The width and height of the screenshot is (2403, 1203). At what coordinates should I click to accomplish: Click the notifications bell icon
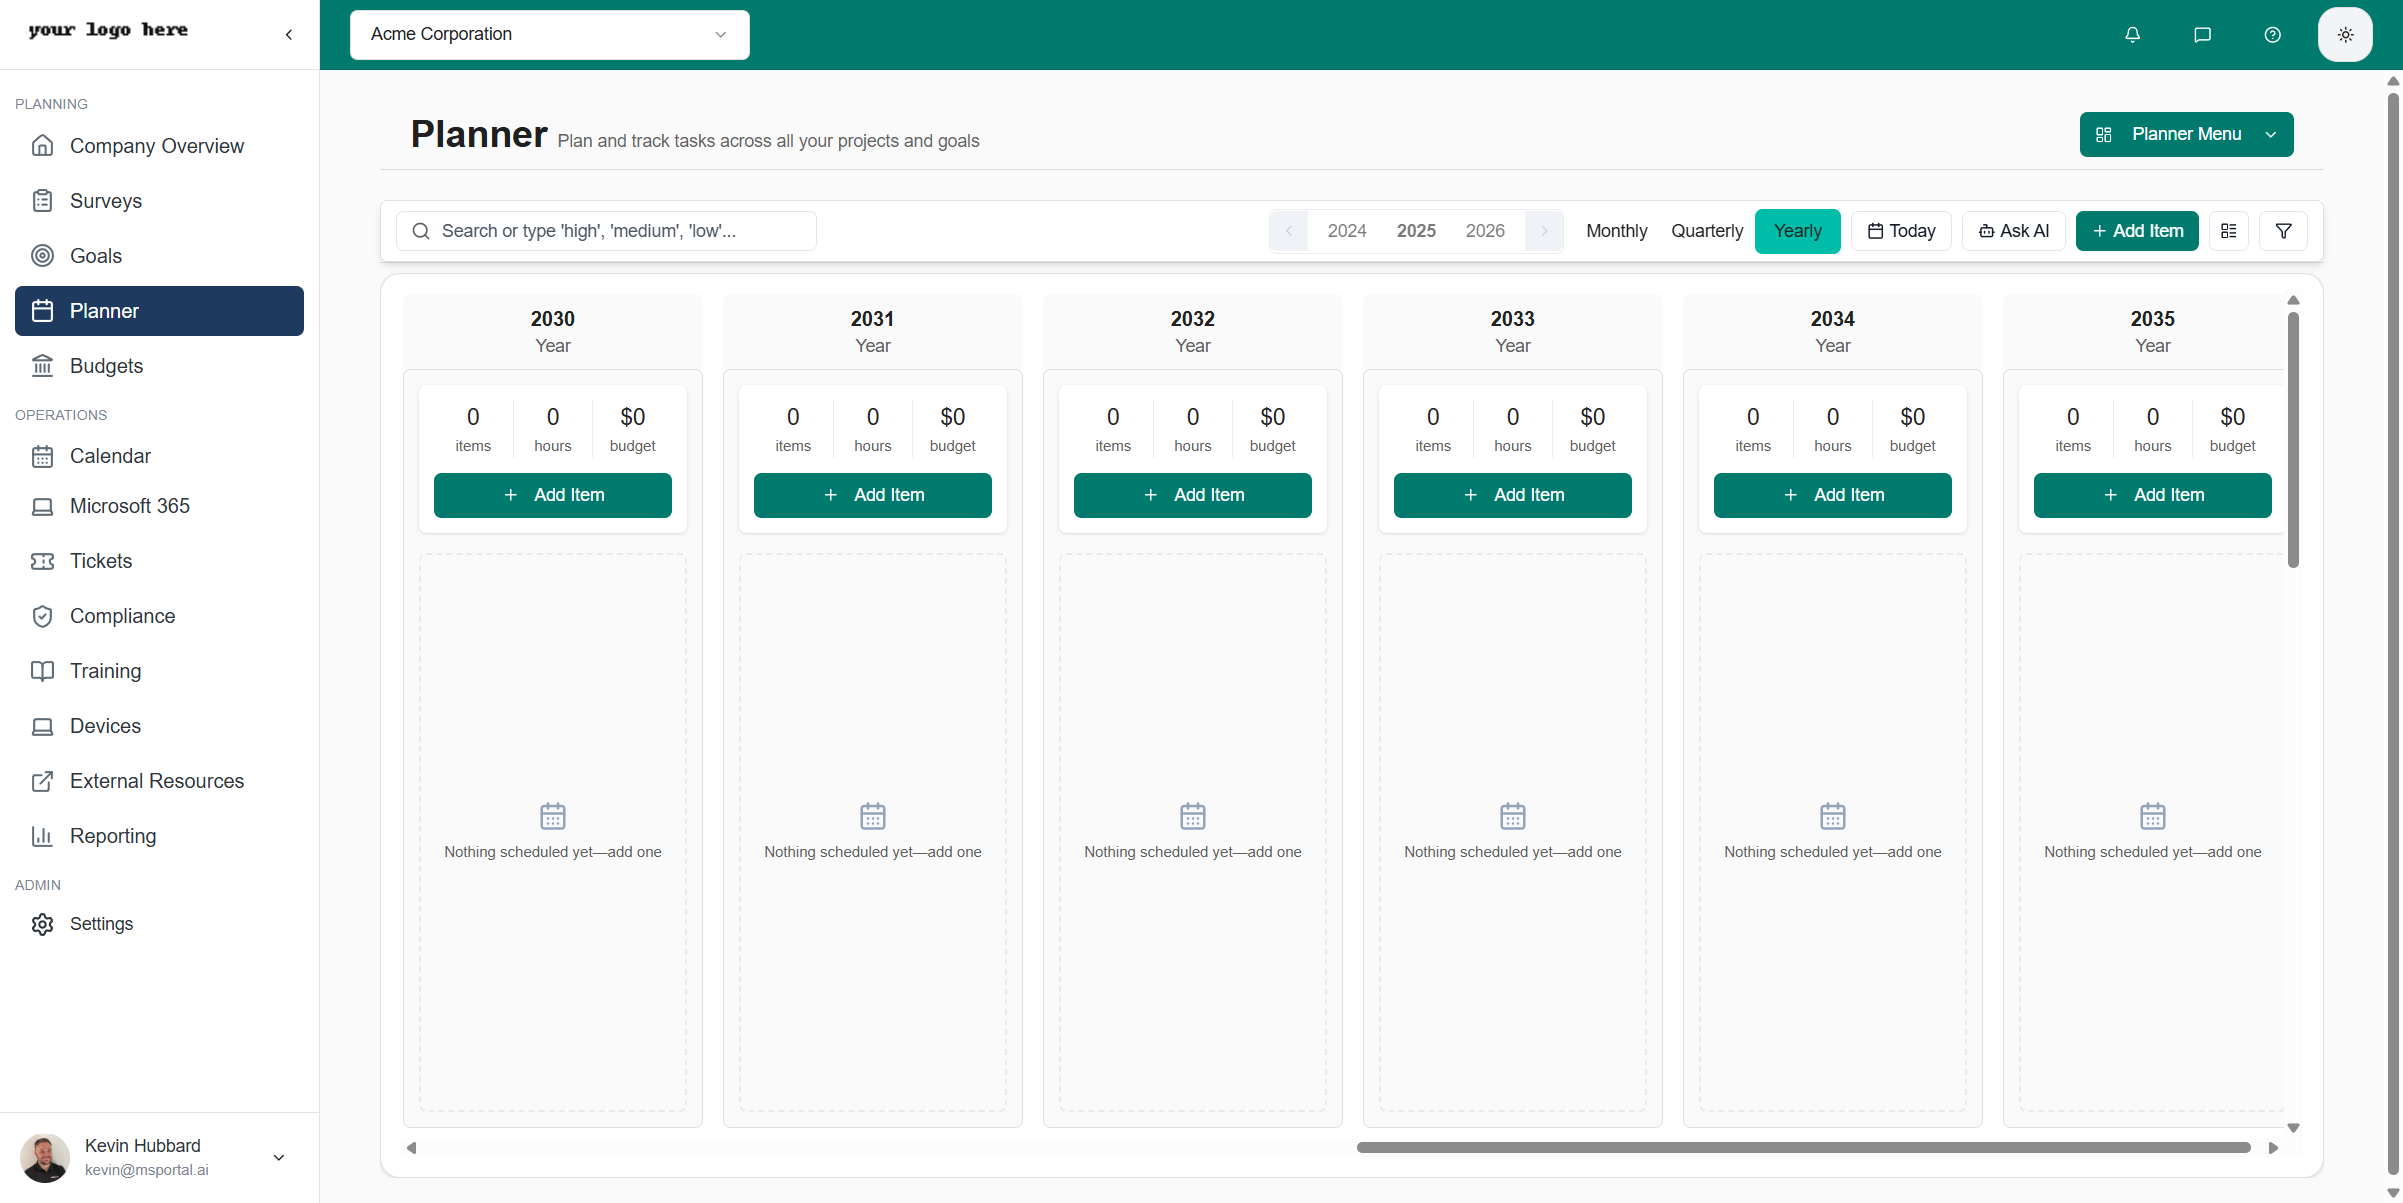click(2132, 35)
